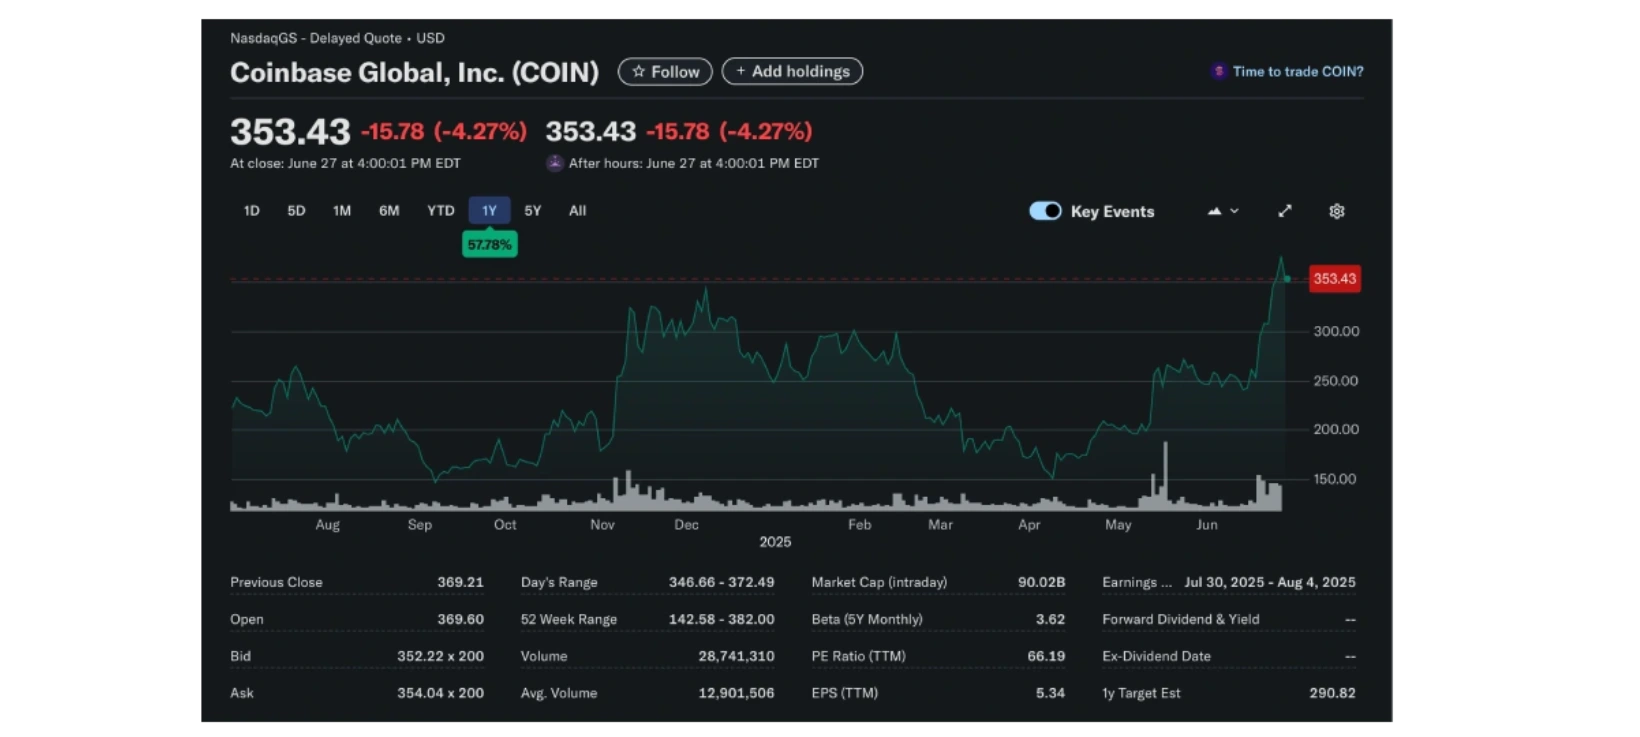Select the YTD chart range
This screenshot has width=1640, height=737.
click(x=441, y=211)
